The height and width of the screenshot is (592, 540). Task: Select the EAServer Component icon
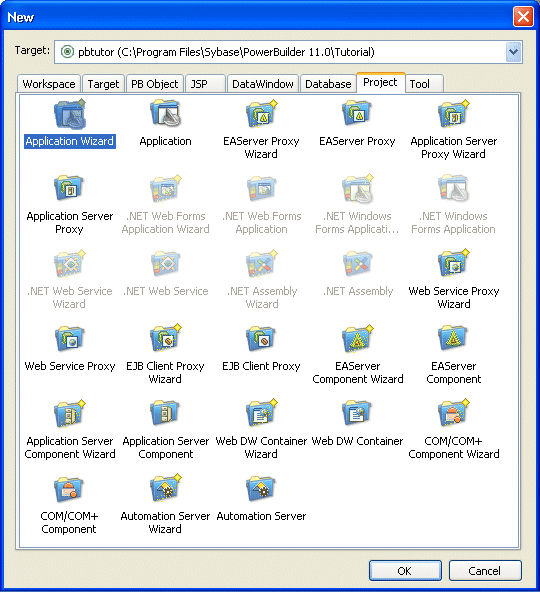tap(454, 338)
